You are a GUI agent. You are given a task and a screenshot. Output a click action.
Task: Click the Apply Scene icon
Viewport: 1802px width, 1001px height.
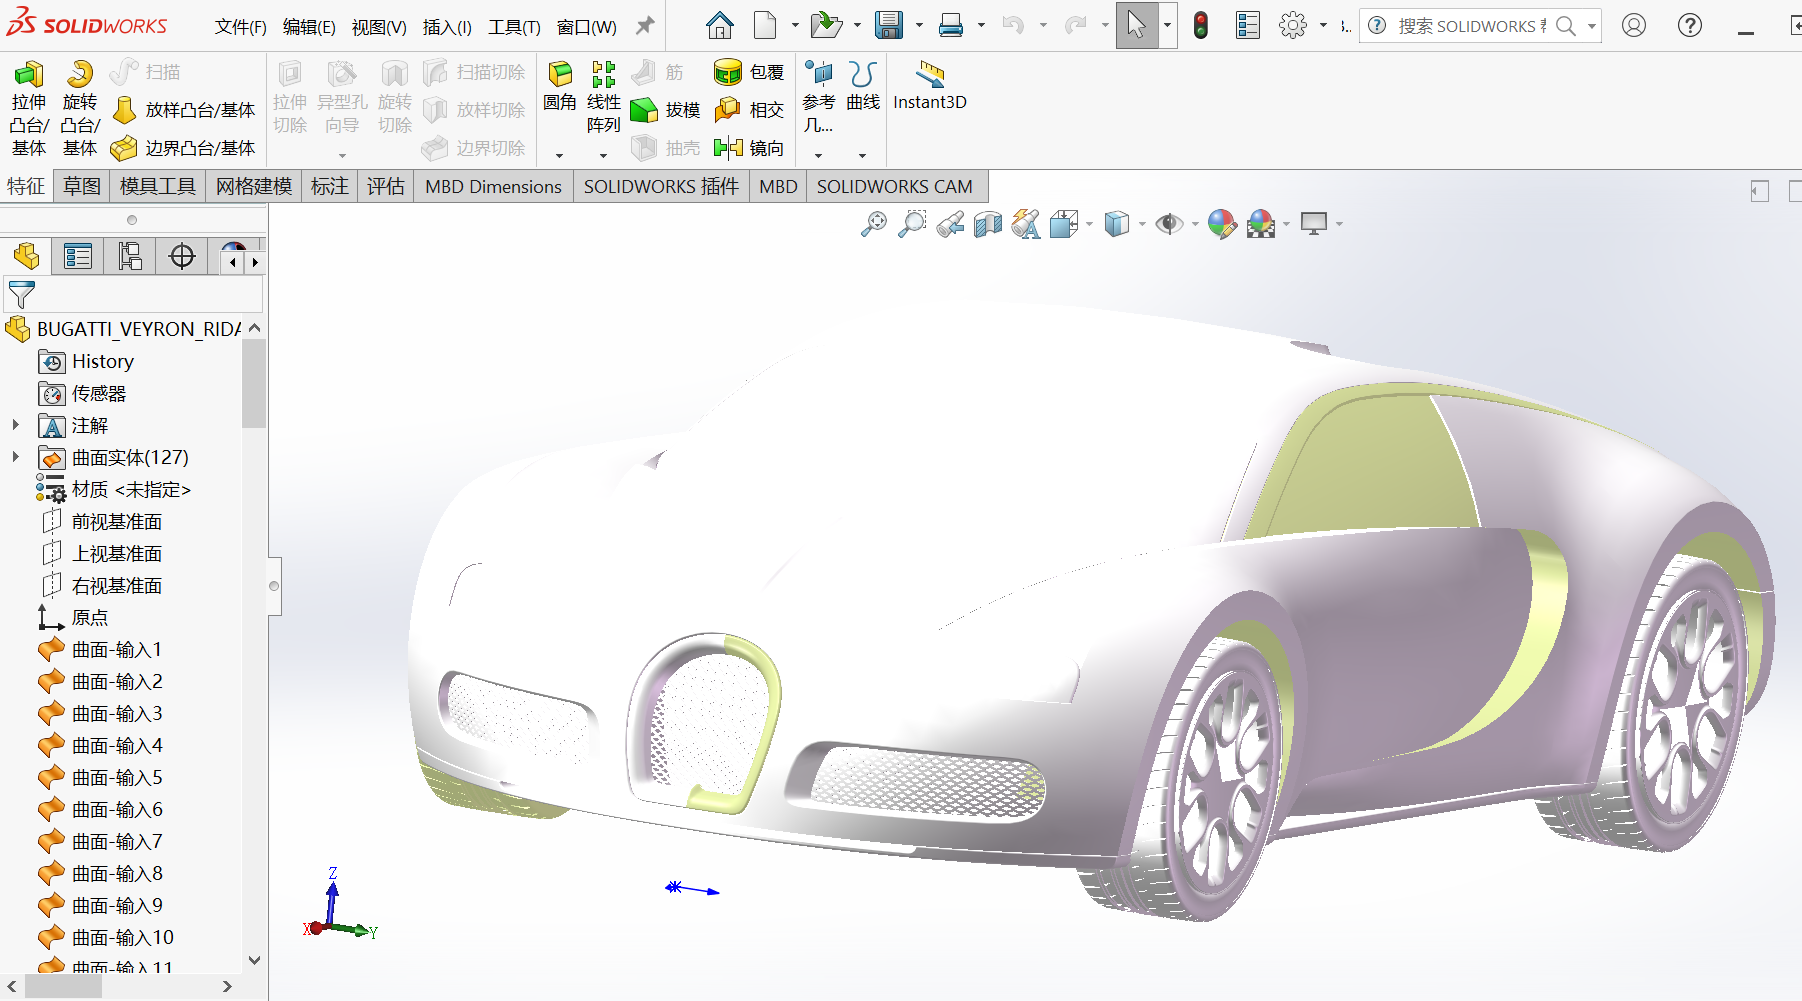click(1262, 224)
